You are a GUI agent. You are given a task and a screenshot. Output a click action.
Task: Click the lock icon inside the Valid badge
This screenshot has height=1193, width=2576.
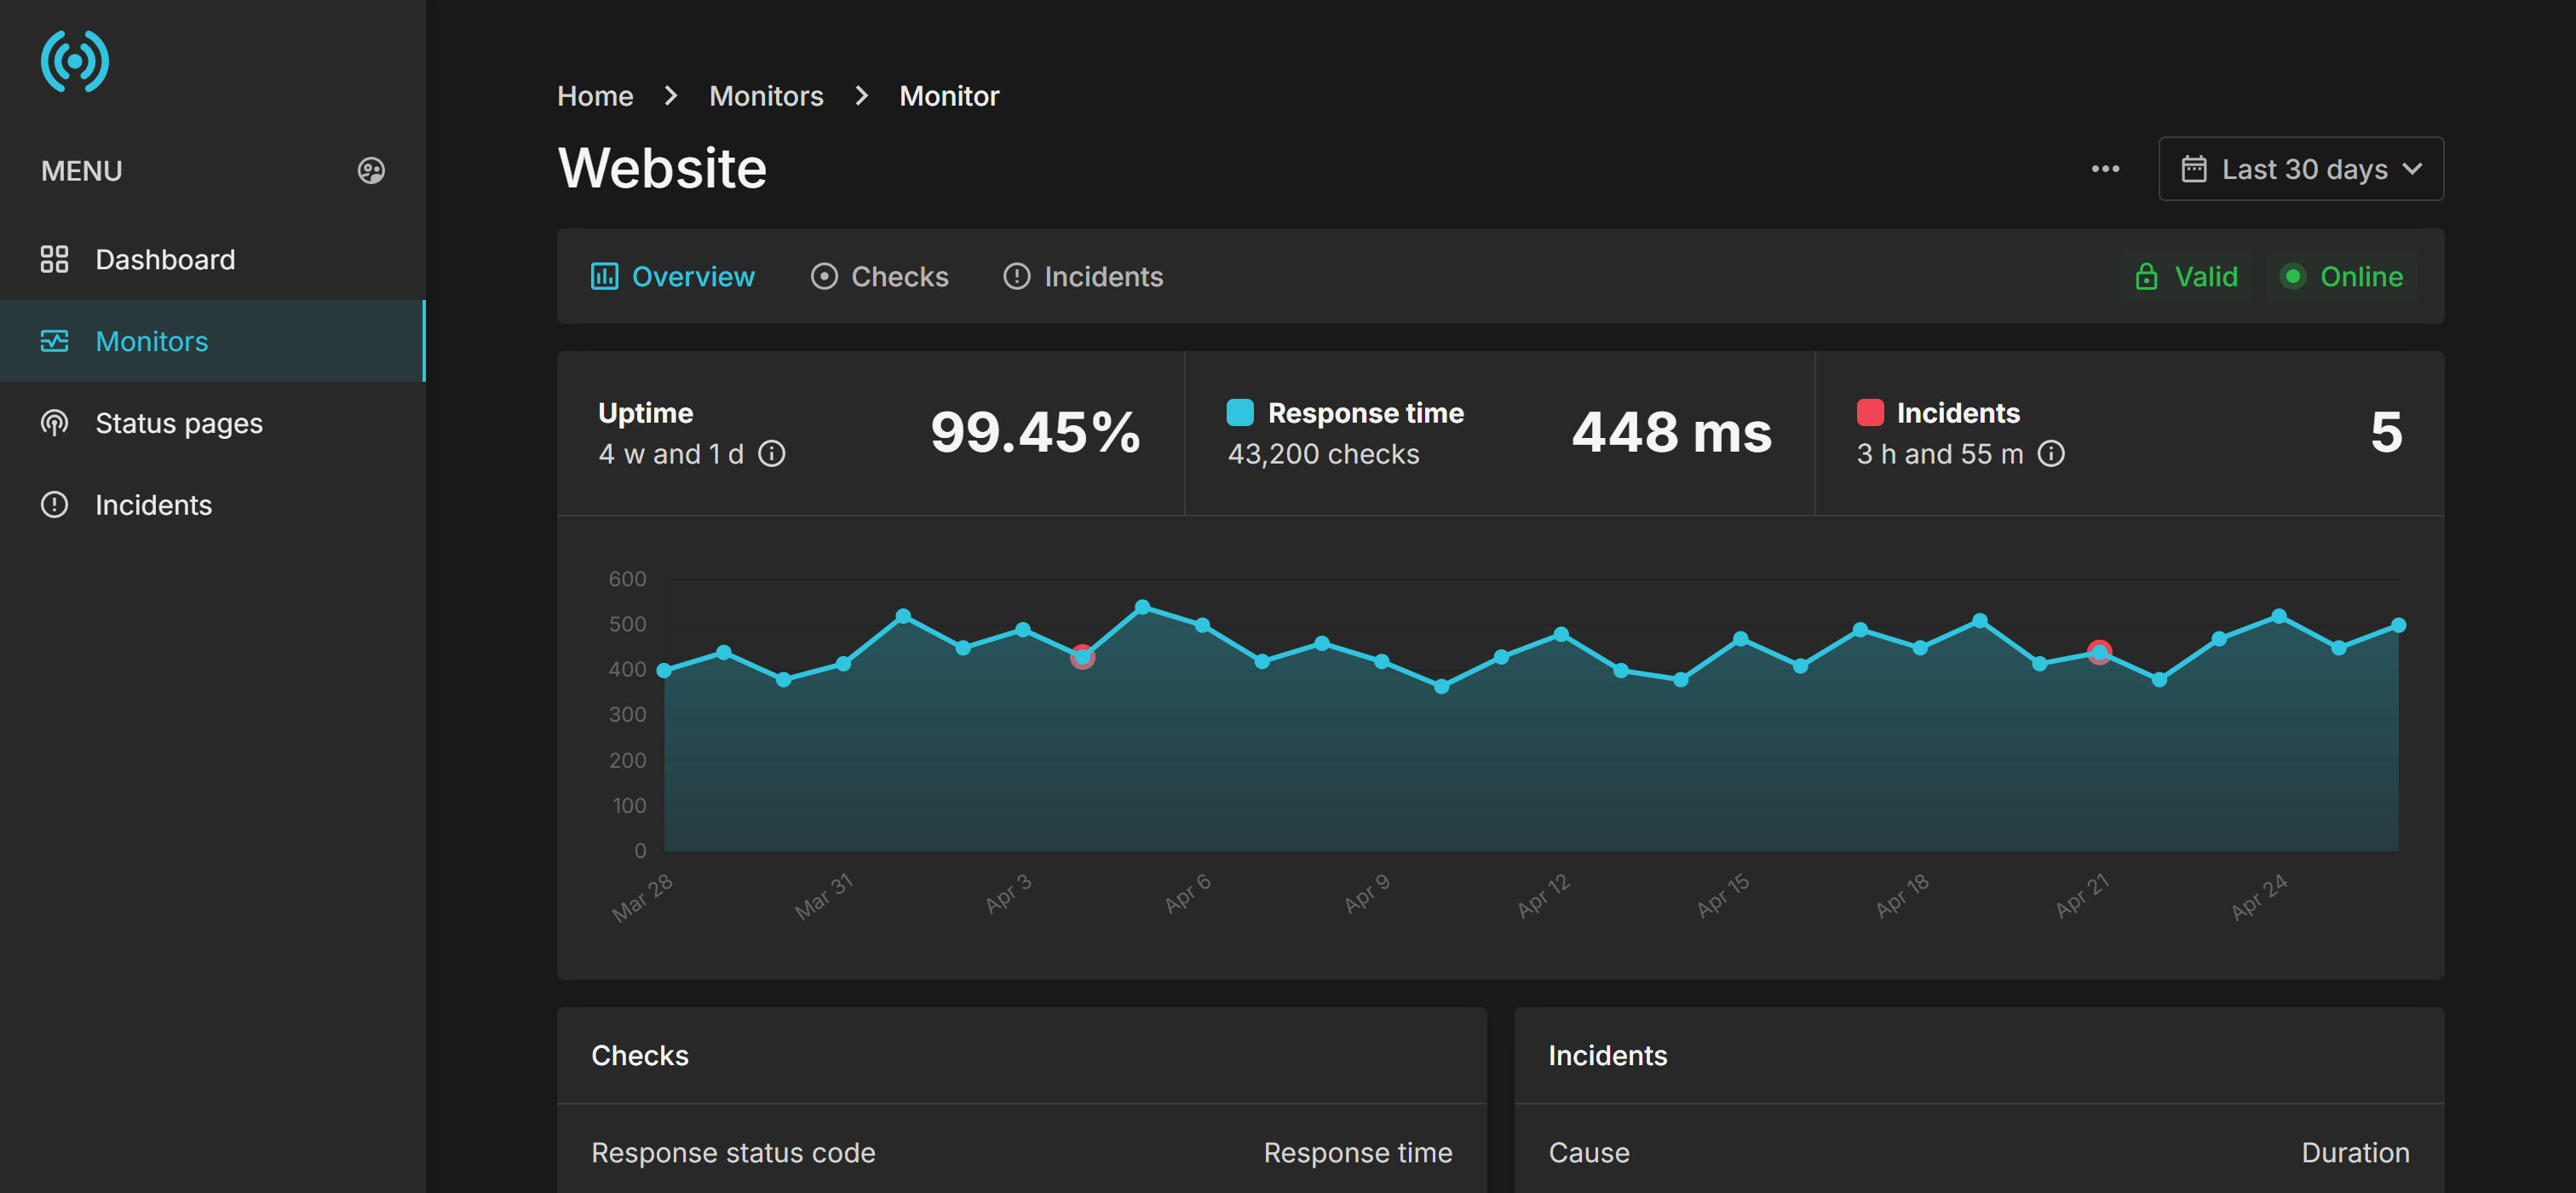pyautogui.click(x=2147, y=276)
